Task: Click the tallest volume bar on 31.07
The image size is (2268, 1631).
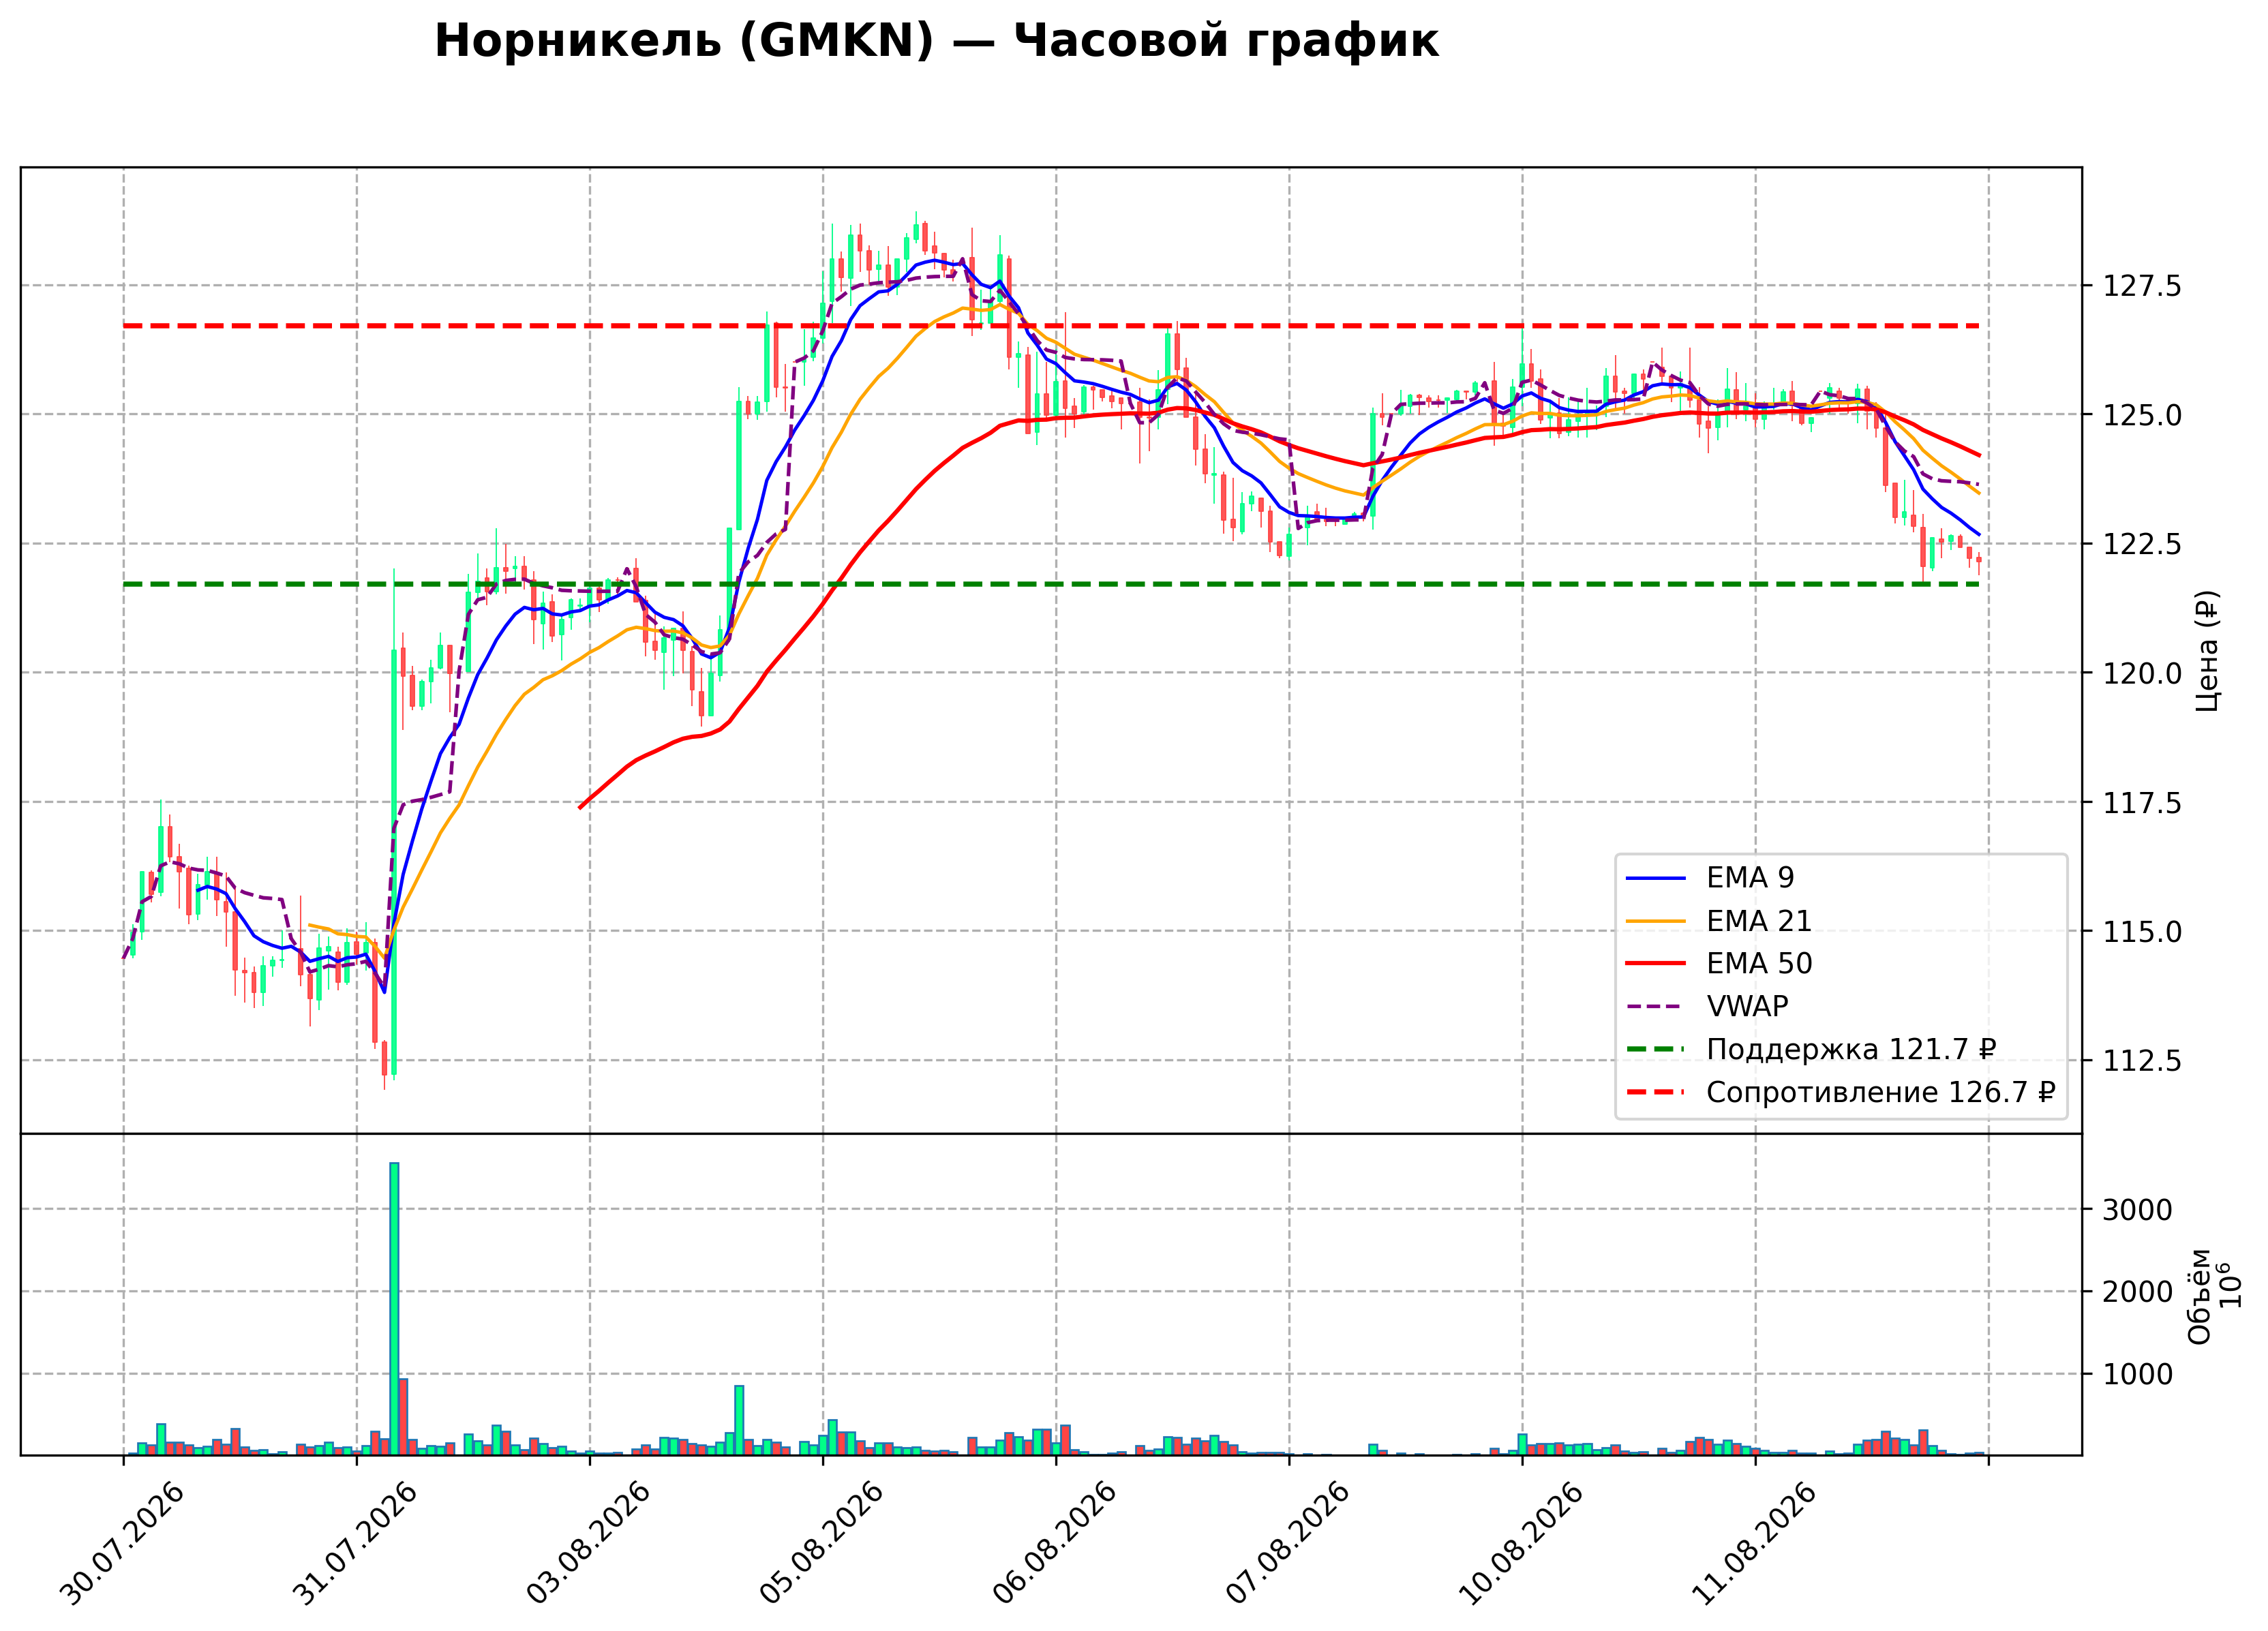Action: [394, 1308]
